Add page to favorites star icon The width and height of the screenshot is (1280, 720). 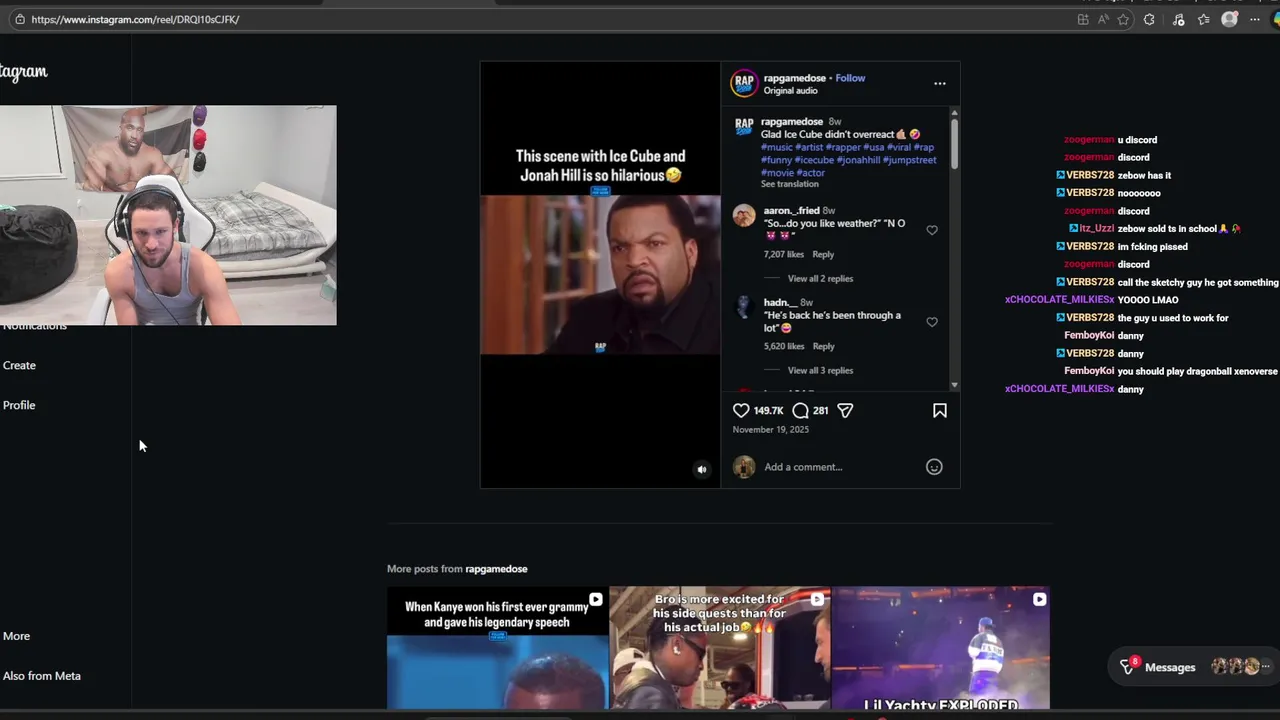pos(1124,19)
